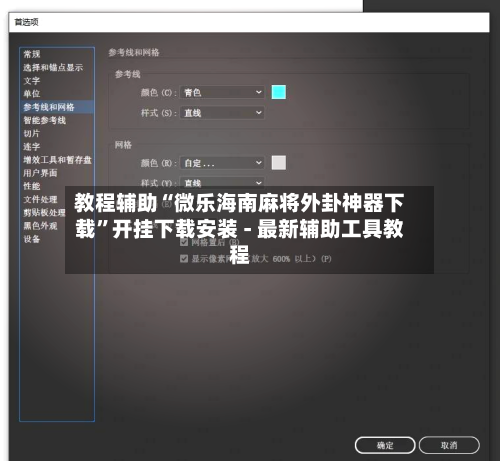The height and width of the screenshot is (461, 500).
Task: Go to 切片 preferences
Action: click(x=32, y=133)
